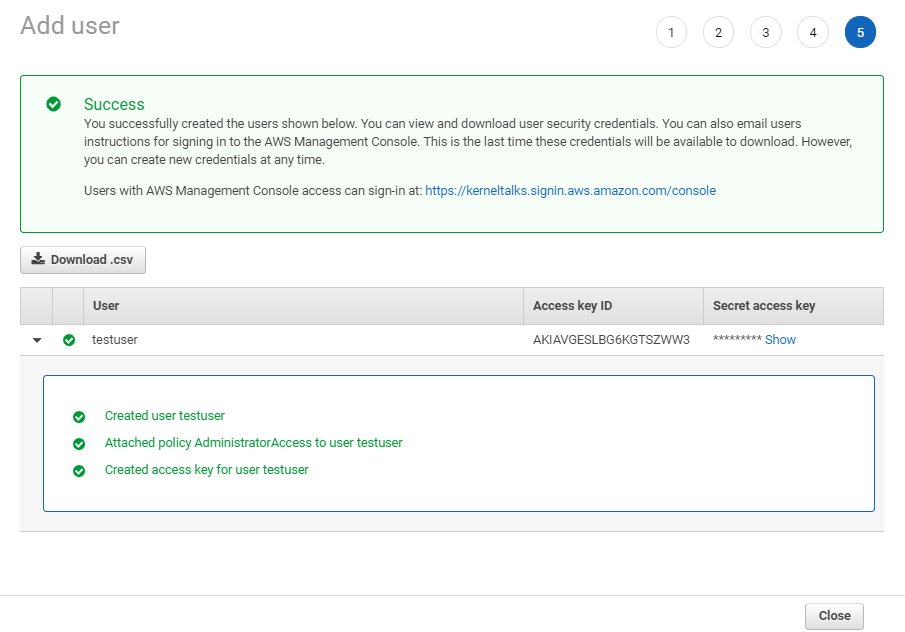Click check icon beside Attached policy AdministratorAccess
Image resolution: width=905 pixels, height=632 pixels.
[79, 444]
